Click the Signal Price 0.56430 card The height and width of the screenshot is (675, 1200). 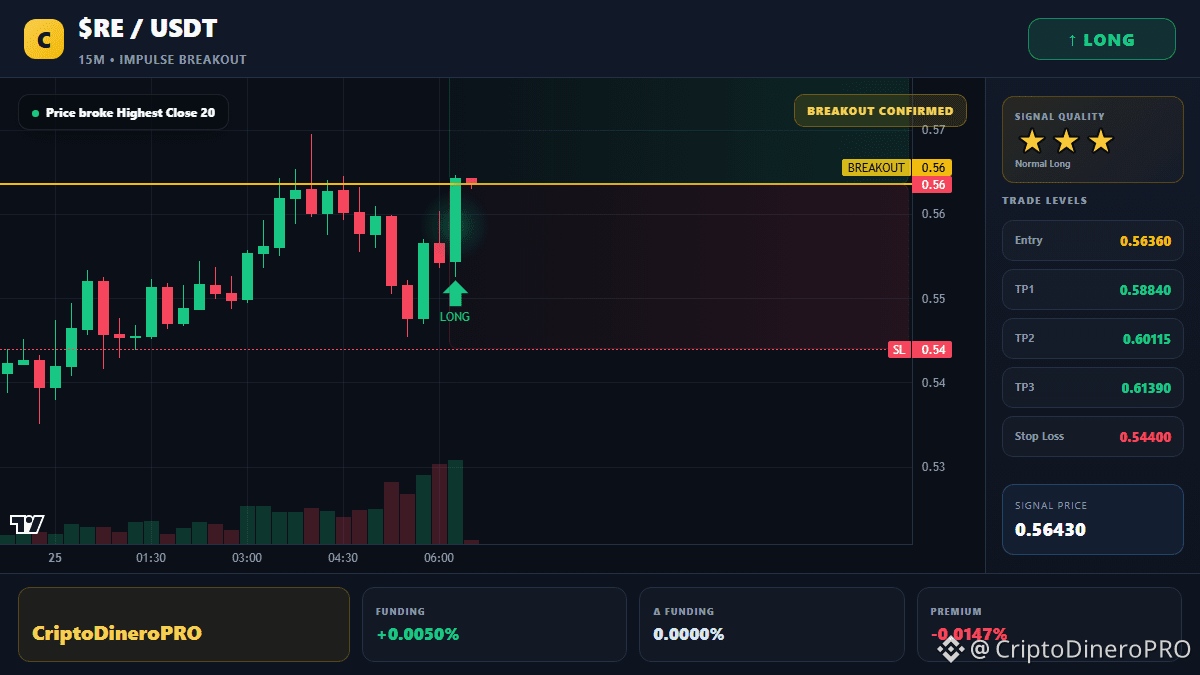[x=1093, y=519]
